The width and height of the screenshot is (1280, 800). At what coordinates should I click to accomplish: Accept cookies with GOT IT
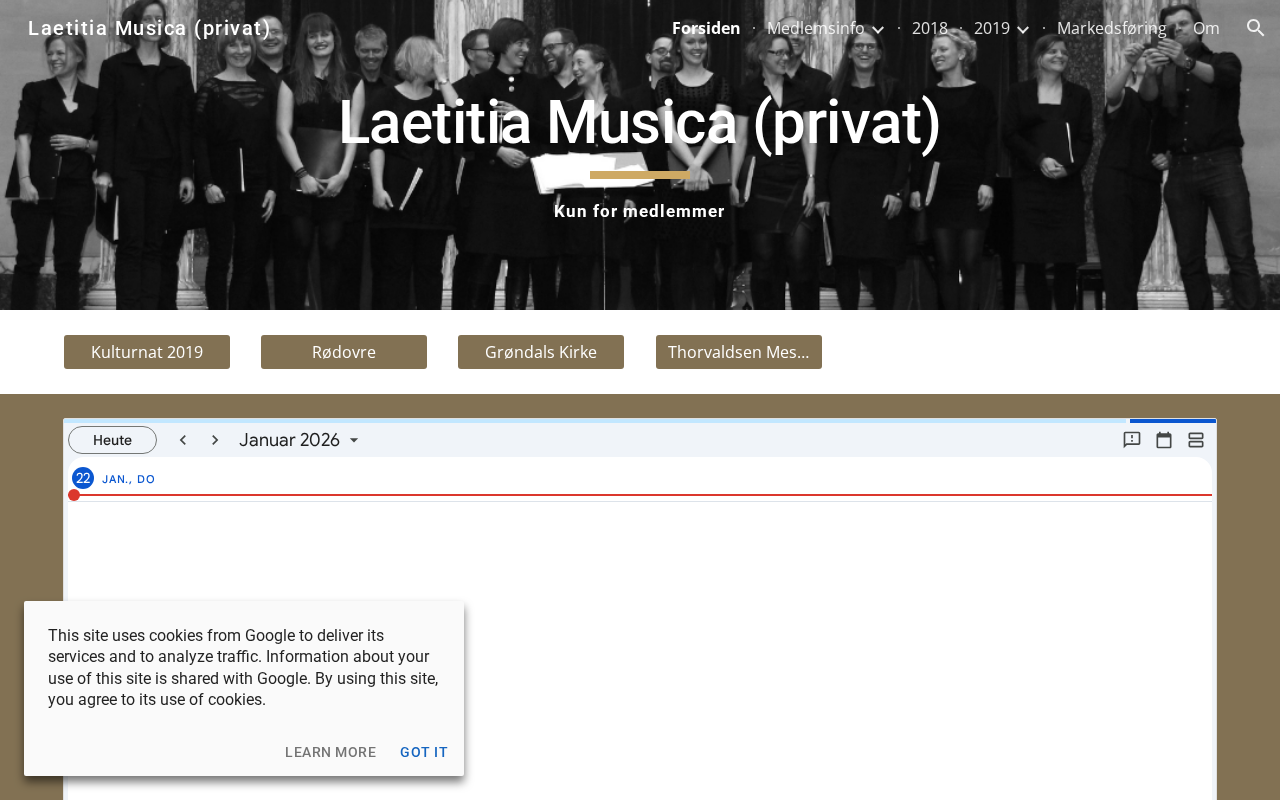point(424,752)
